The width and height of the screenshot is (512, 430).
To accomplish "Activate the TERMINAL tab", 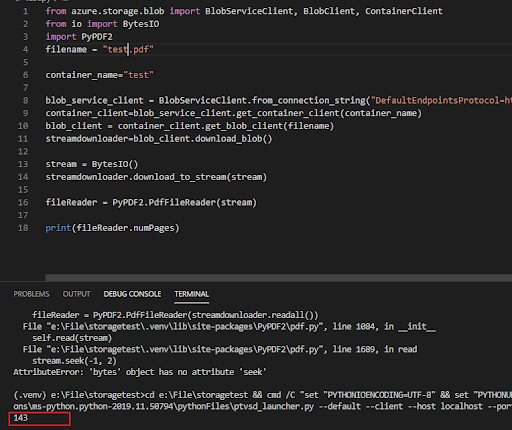I will point(192,294).
